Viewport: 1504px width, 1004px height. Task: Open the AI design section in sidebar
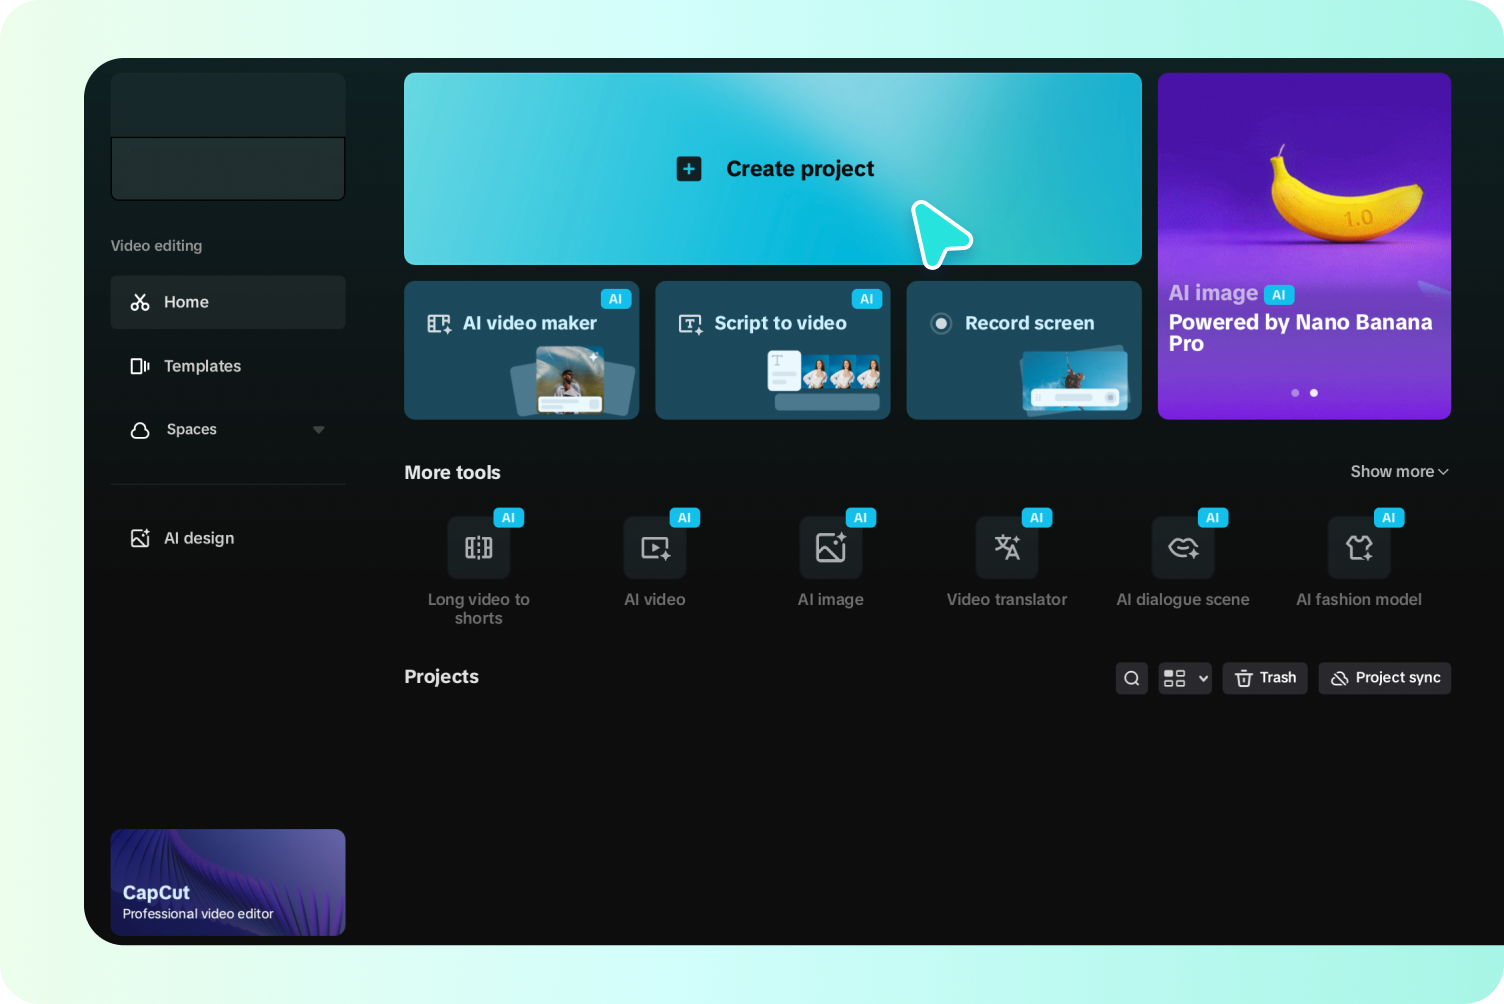[227, 538]
